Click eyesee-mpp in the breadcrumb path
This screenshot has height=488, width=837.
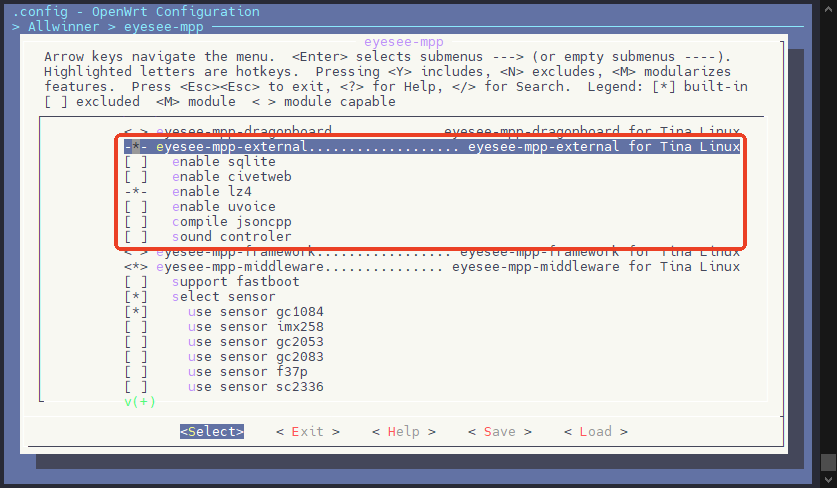click(x=164, y=27)
